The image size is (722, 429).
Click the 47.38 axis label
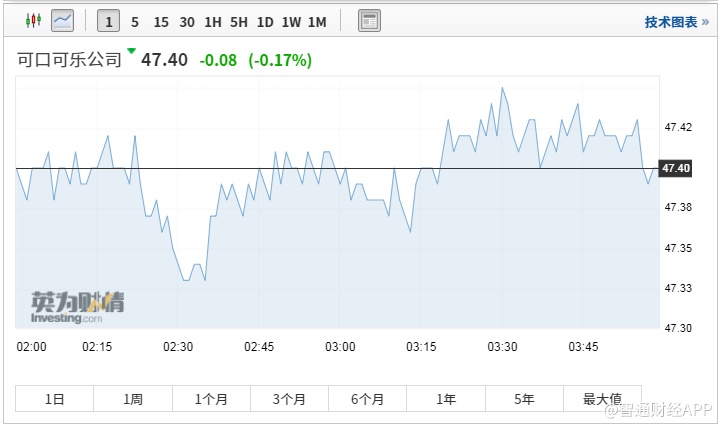tap(678, 207)
